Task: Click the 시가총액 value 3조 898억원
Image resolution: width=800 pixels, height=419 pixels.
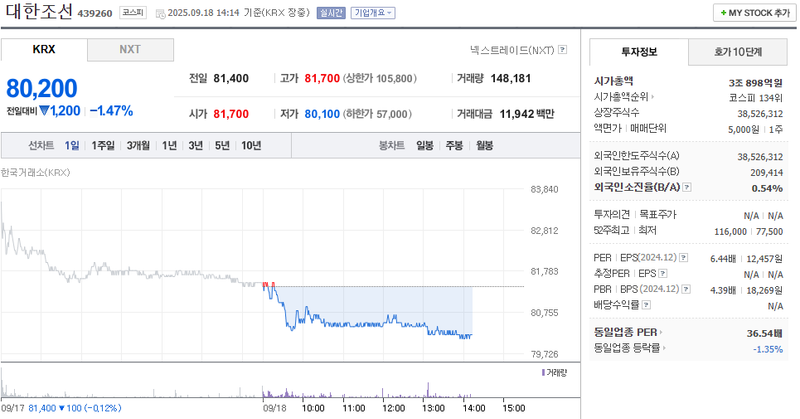Action: click(755, 83)
